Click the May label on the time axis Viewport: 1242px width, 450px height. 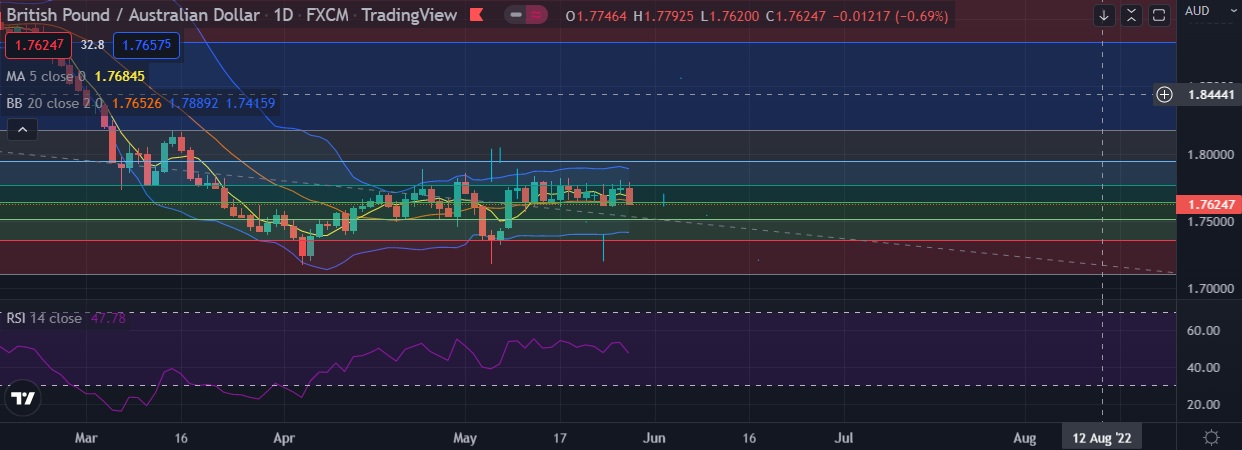point(465,437)
